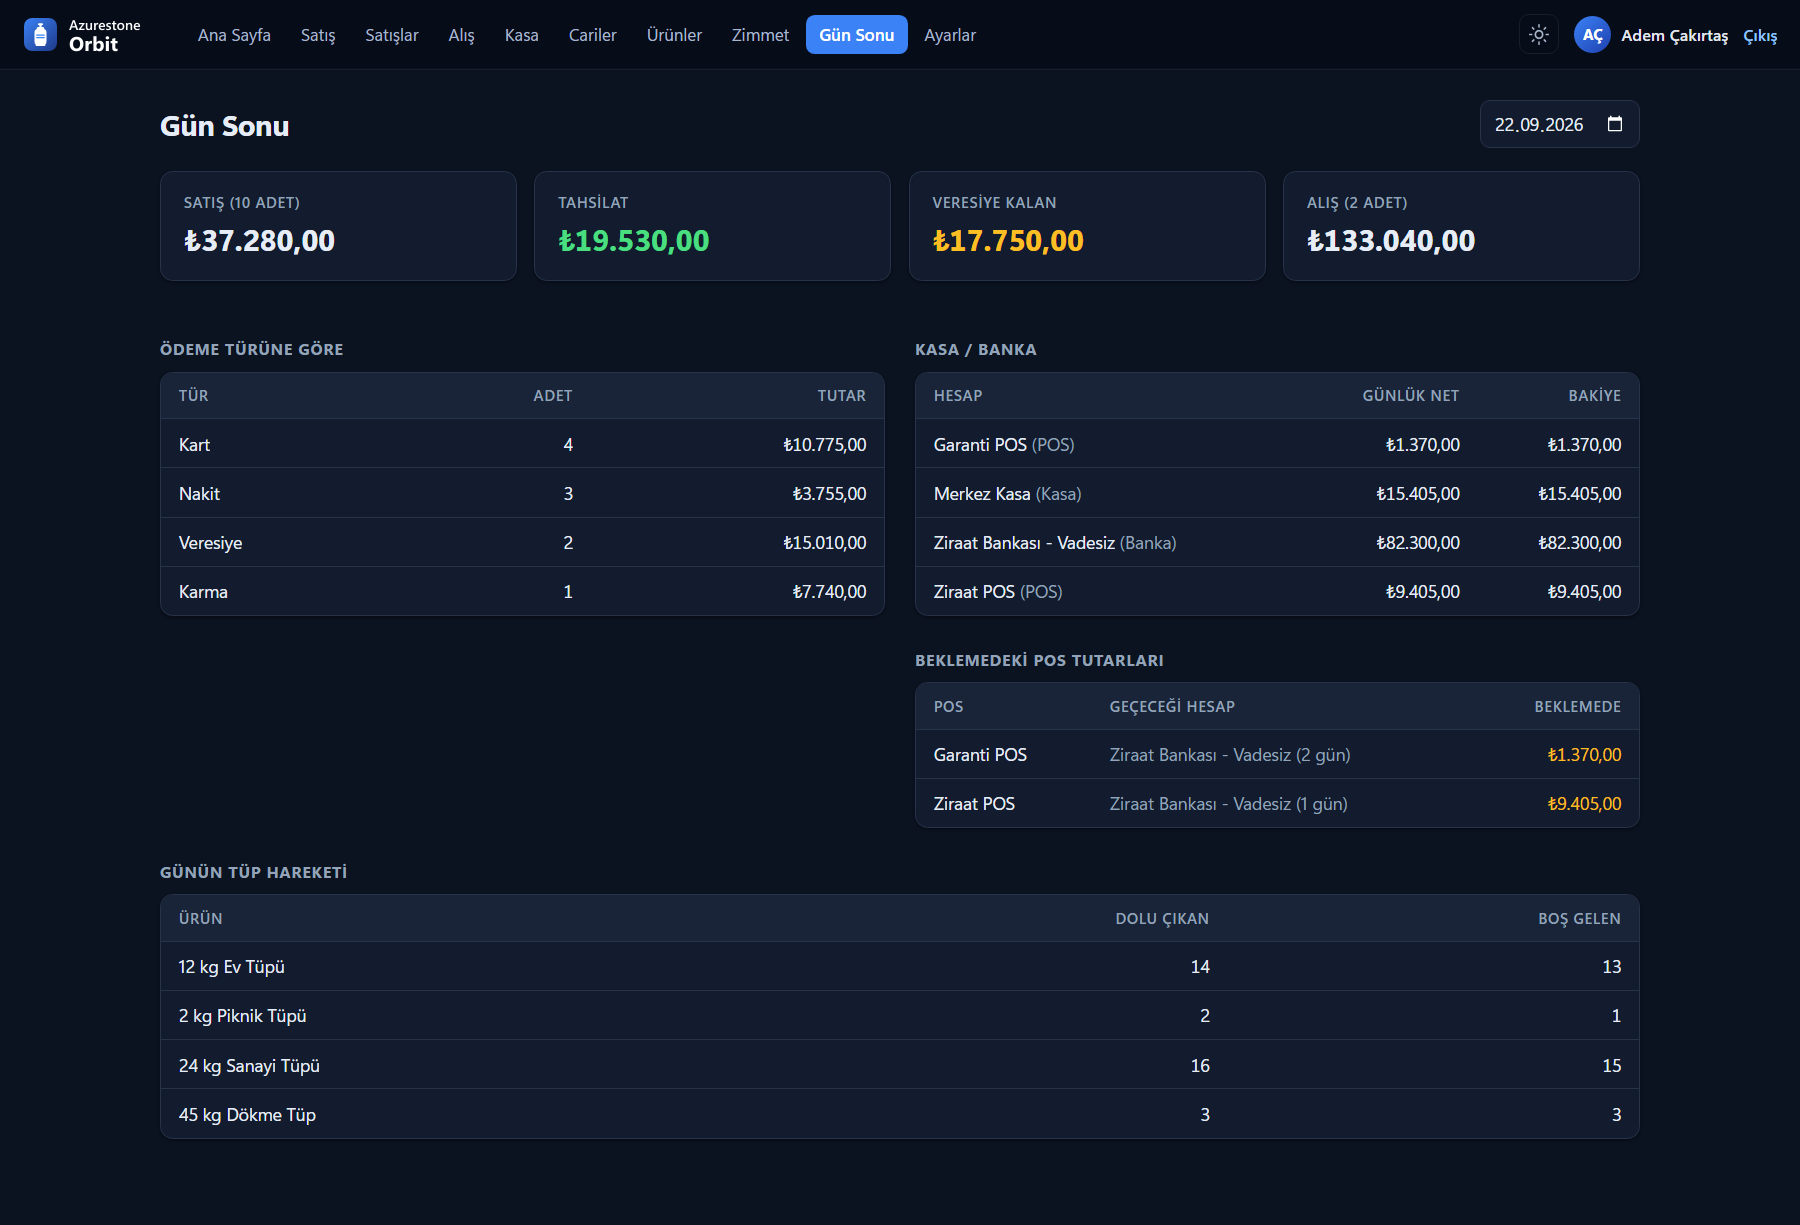Screen dimensions: 1800x1225
Task: Open the Ayarlar settings page
Action: tap(950, 35)
